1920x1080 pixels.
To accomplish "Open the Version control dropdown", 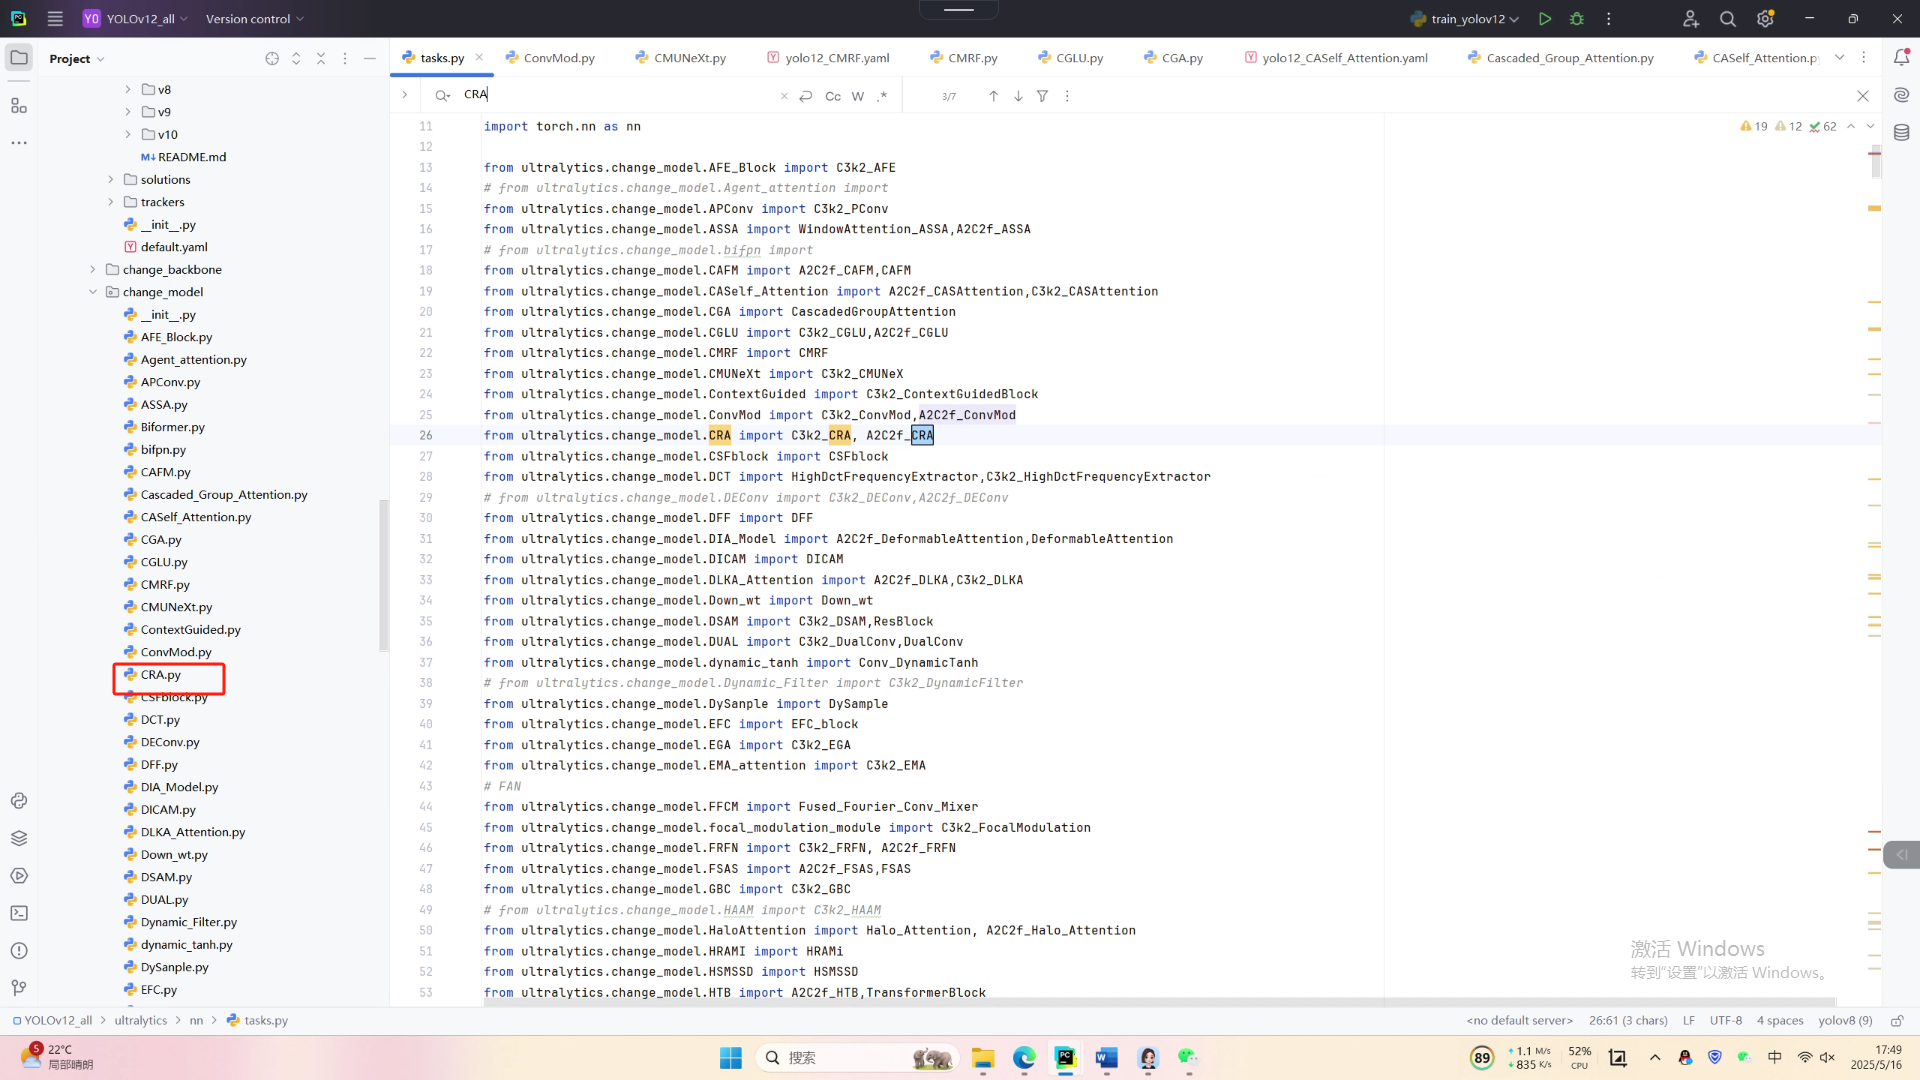I will click(x=254, y=19).
